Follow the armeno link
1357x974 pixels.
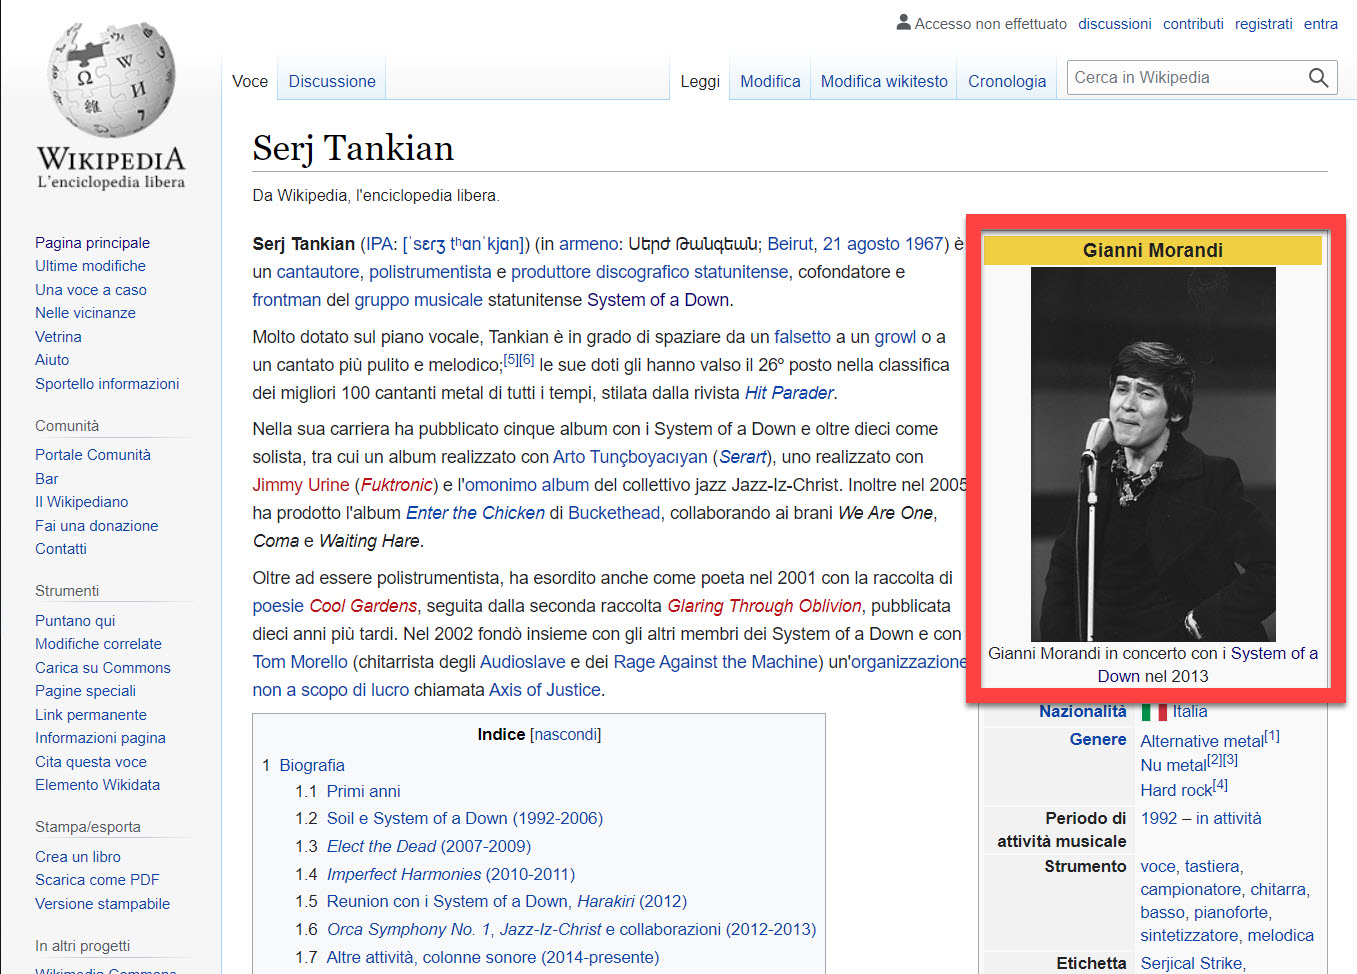click(x=589, y=244)
